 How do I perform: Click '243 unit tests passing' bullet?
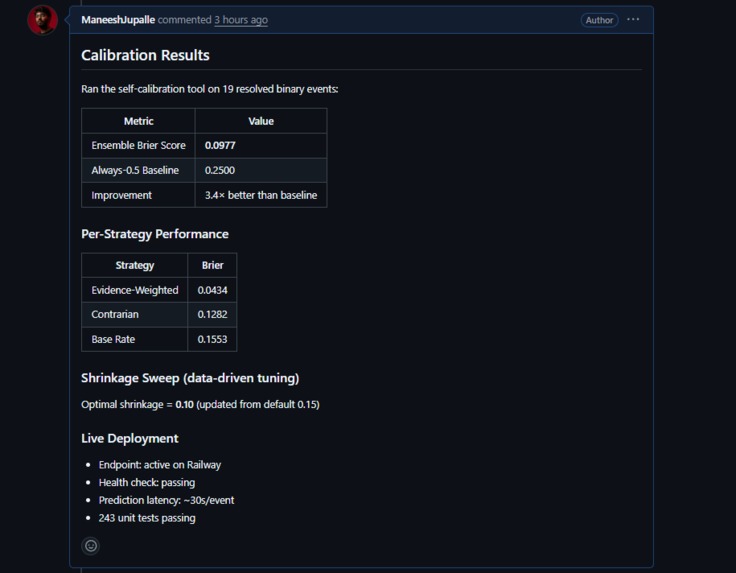[x=147, y=518]
